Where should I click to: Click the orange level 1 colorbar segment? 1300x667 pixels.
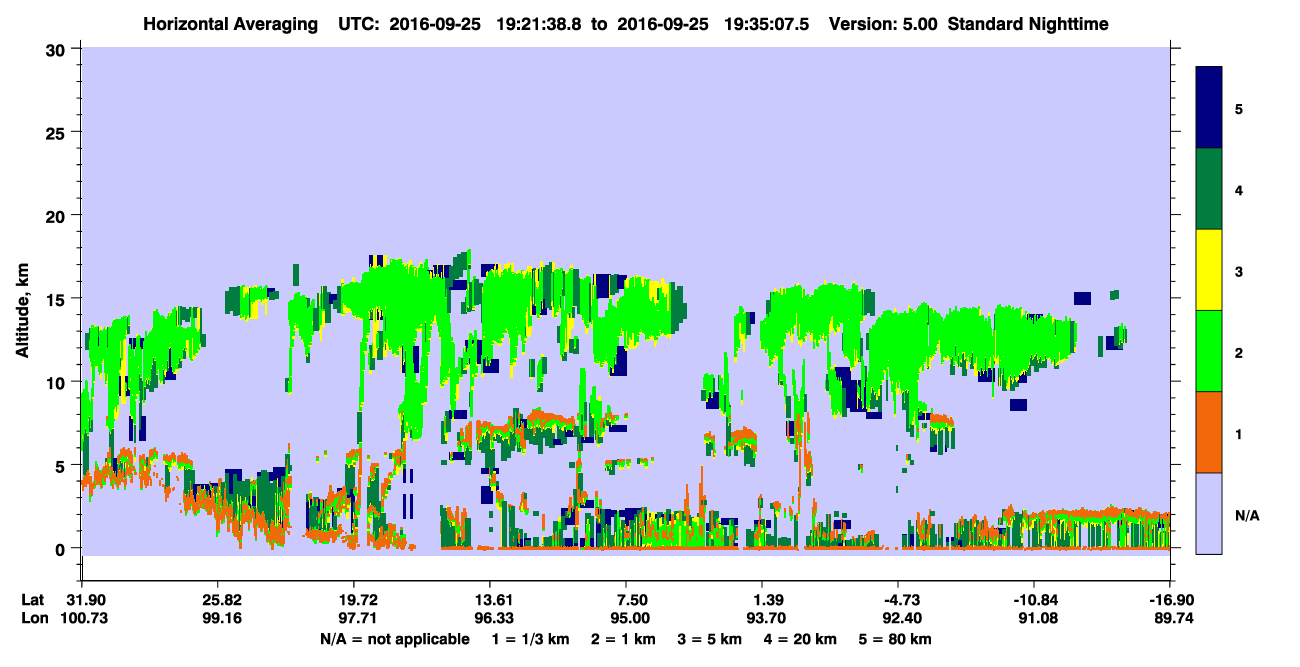pos(1209,432)
